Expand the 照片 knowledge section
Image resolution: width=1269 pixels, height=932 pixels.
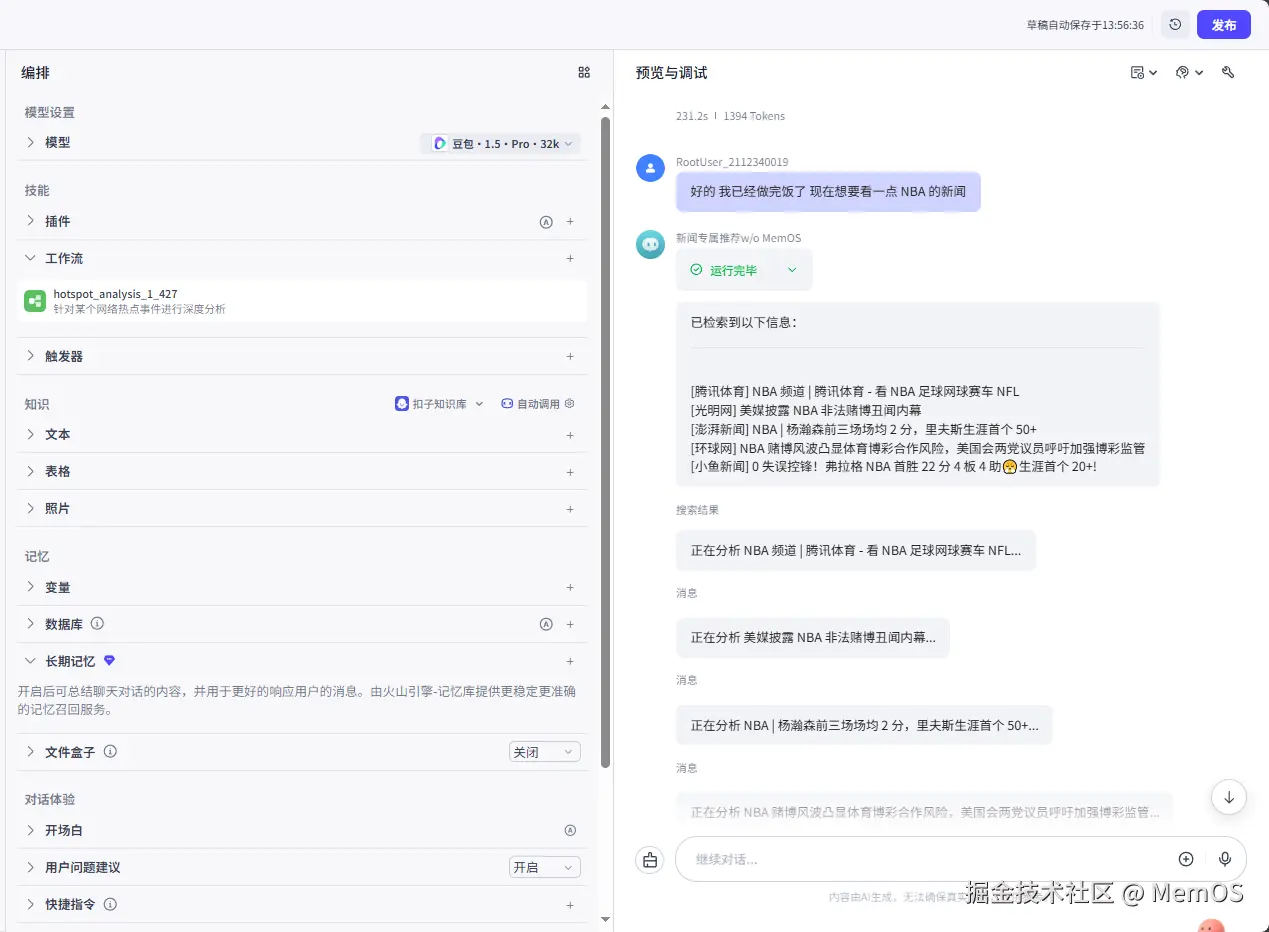(x=31, y=508)
